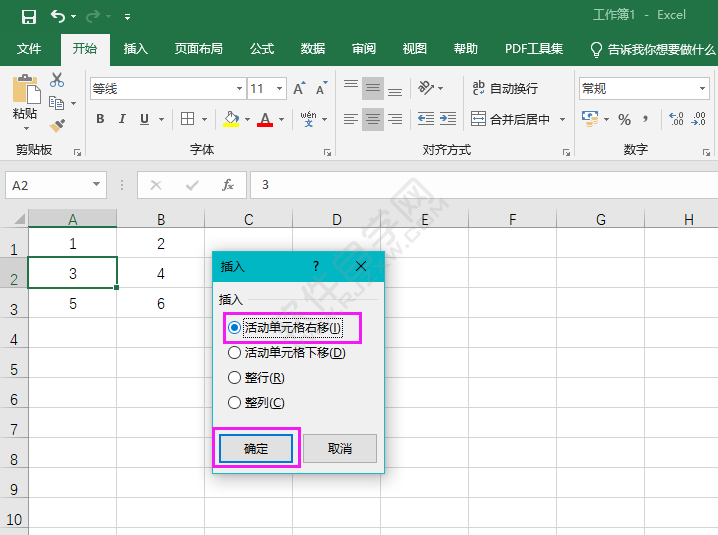718x535 pixels.
Task: Toggle Italic formatting button
Action: pos(122,119)
